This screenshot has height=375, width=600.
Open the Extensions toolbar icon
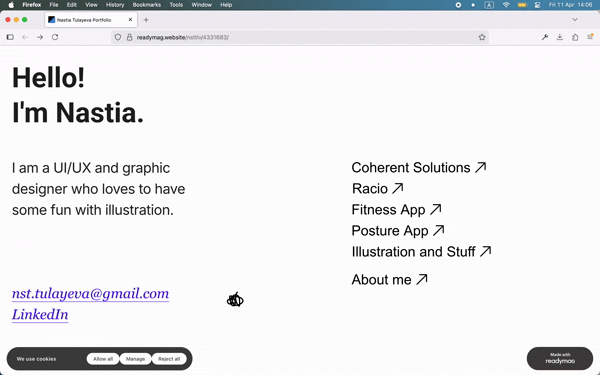[x=575, y=37]
